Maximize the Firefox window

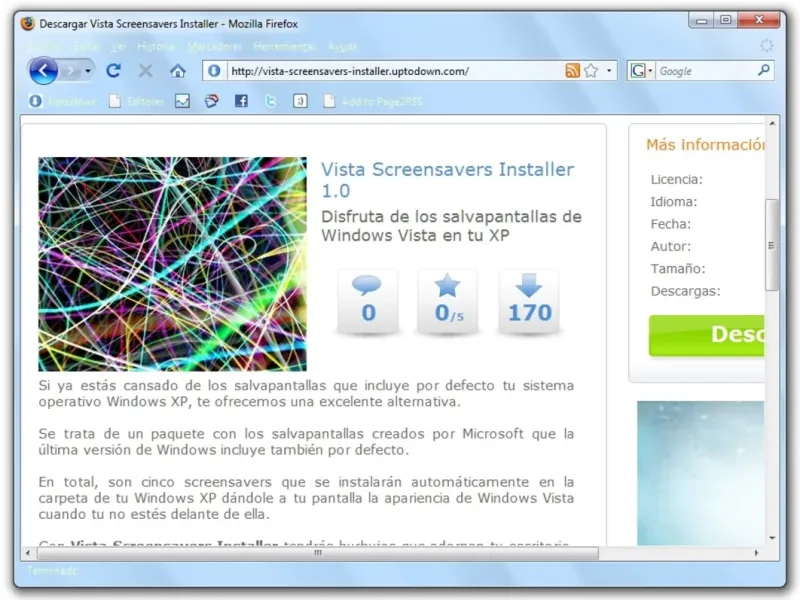click(x=726, y=20)
